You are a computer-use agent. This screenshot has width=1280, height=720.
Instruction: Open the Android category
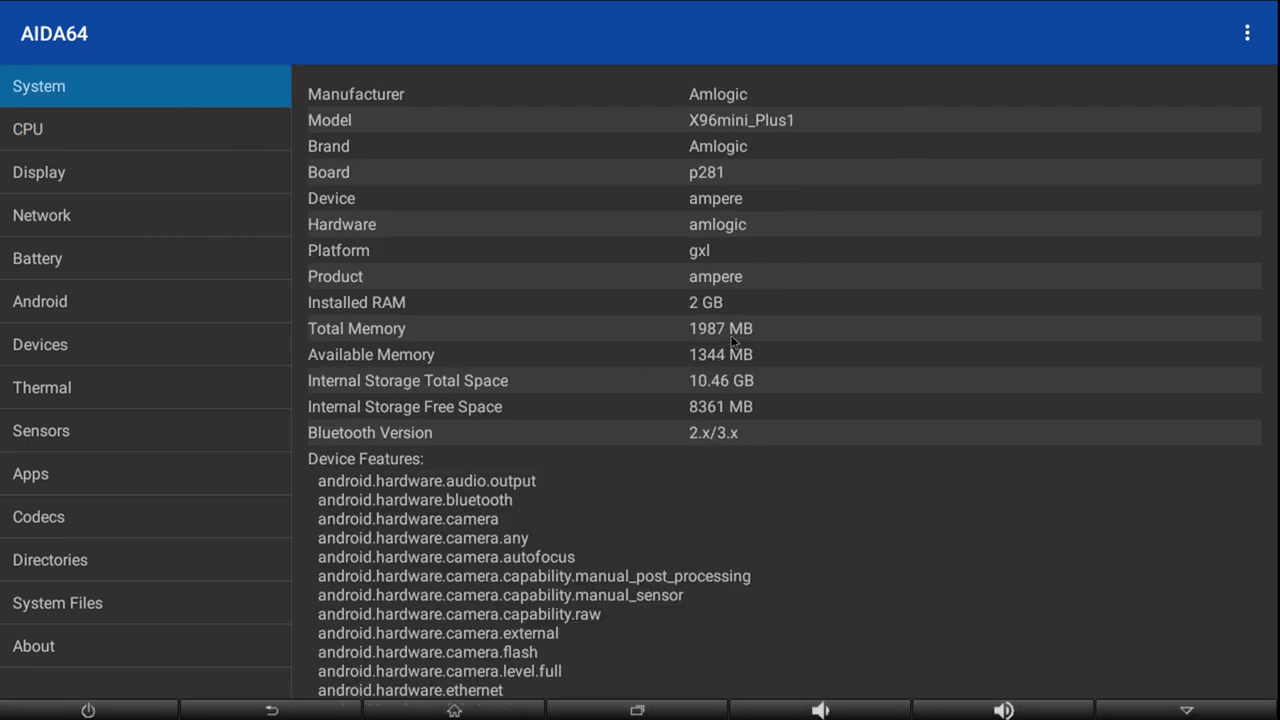pyautogui.click(x=145, y=301)
